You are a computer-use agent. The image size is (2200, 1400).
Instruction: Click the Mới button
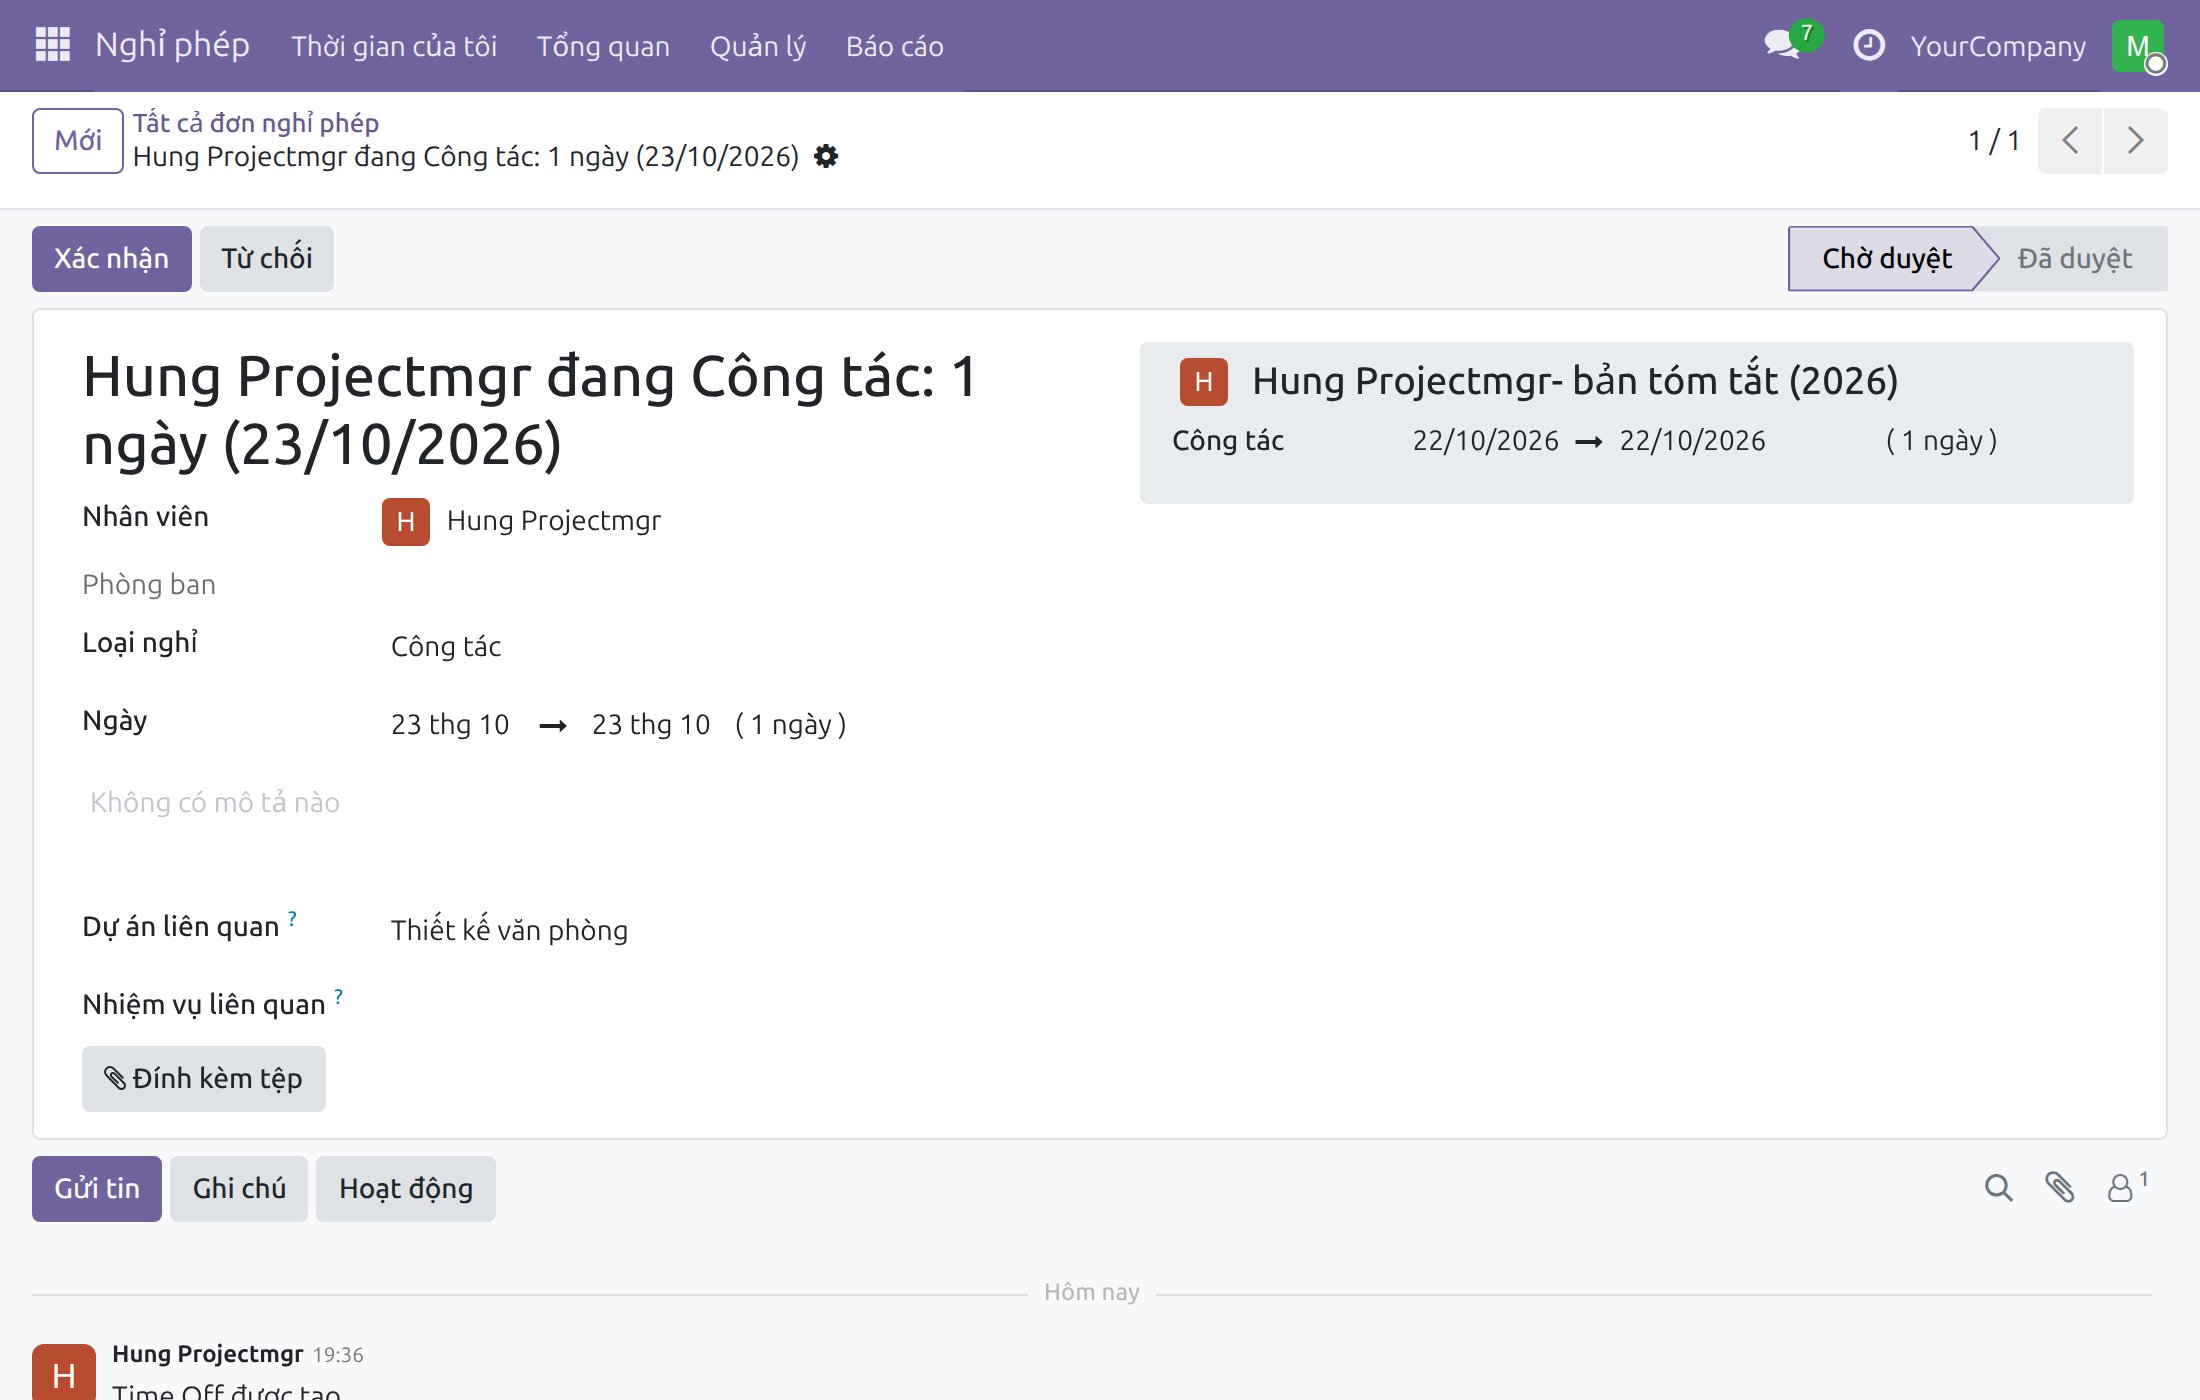point(78,140)
